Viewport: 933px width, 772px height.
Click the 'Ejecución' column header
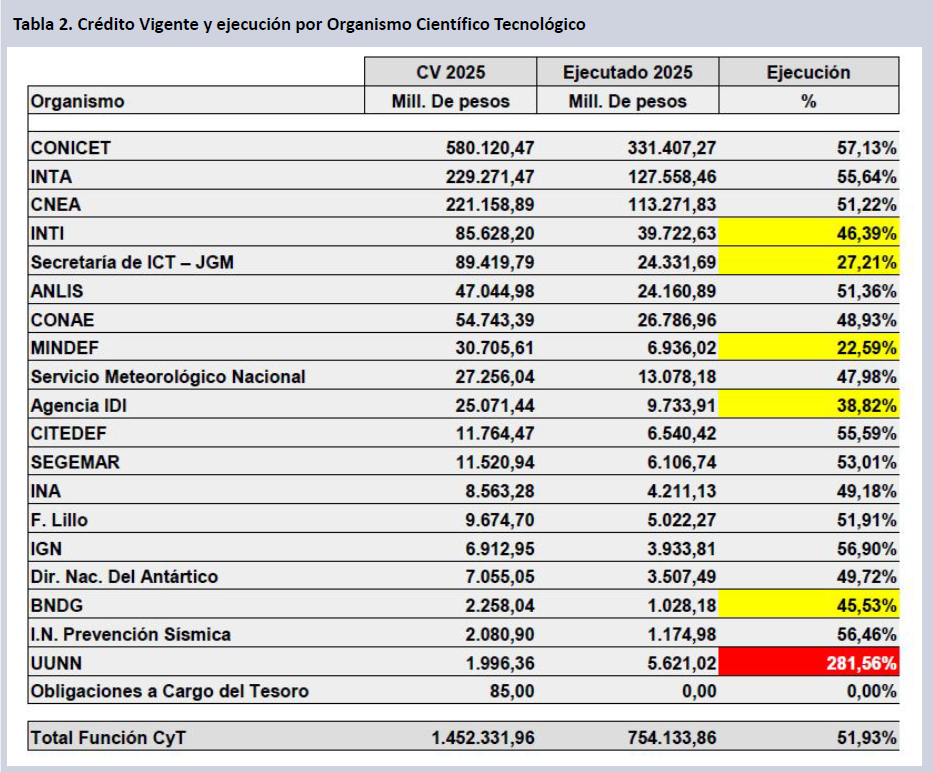(x=808, y=72)
